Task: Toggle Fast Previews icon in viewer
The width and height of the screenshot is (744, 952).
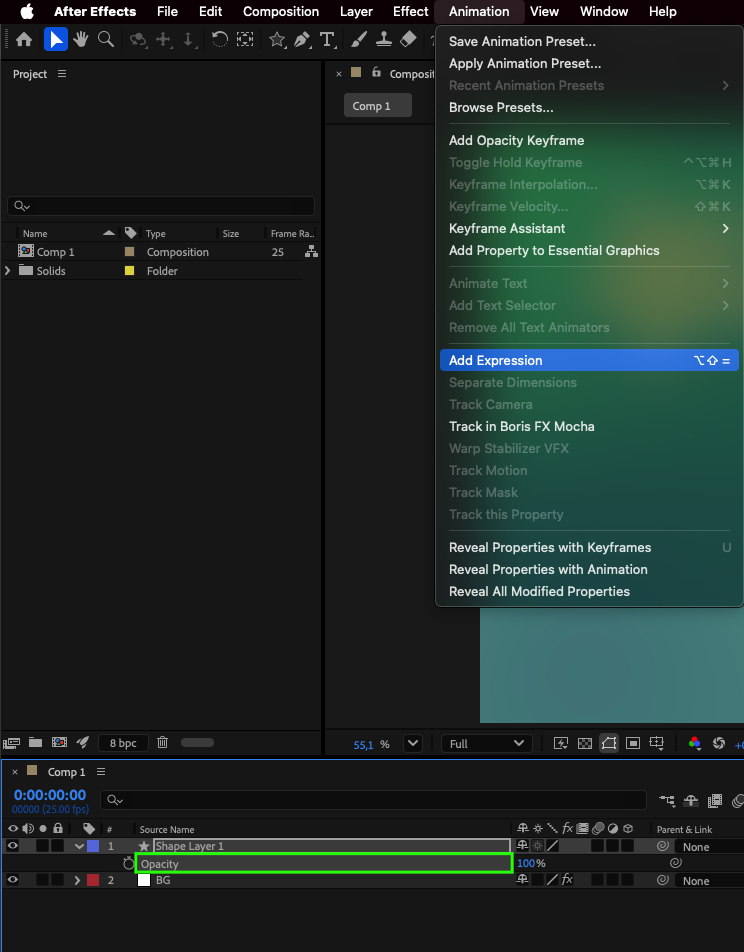Action: point(561,743)
